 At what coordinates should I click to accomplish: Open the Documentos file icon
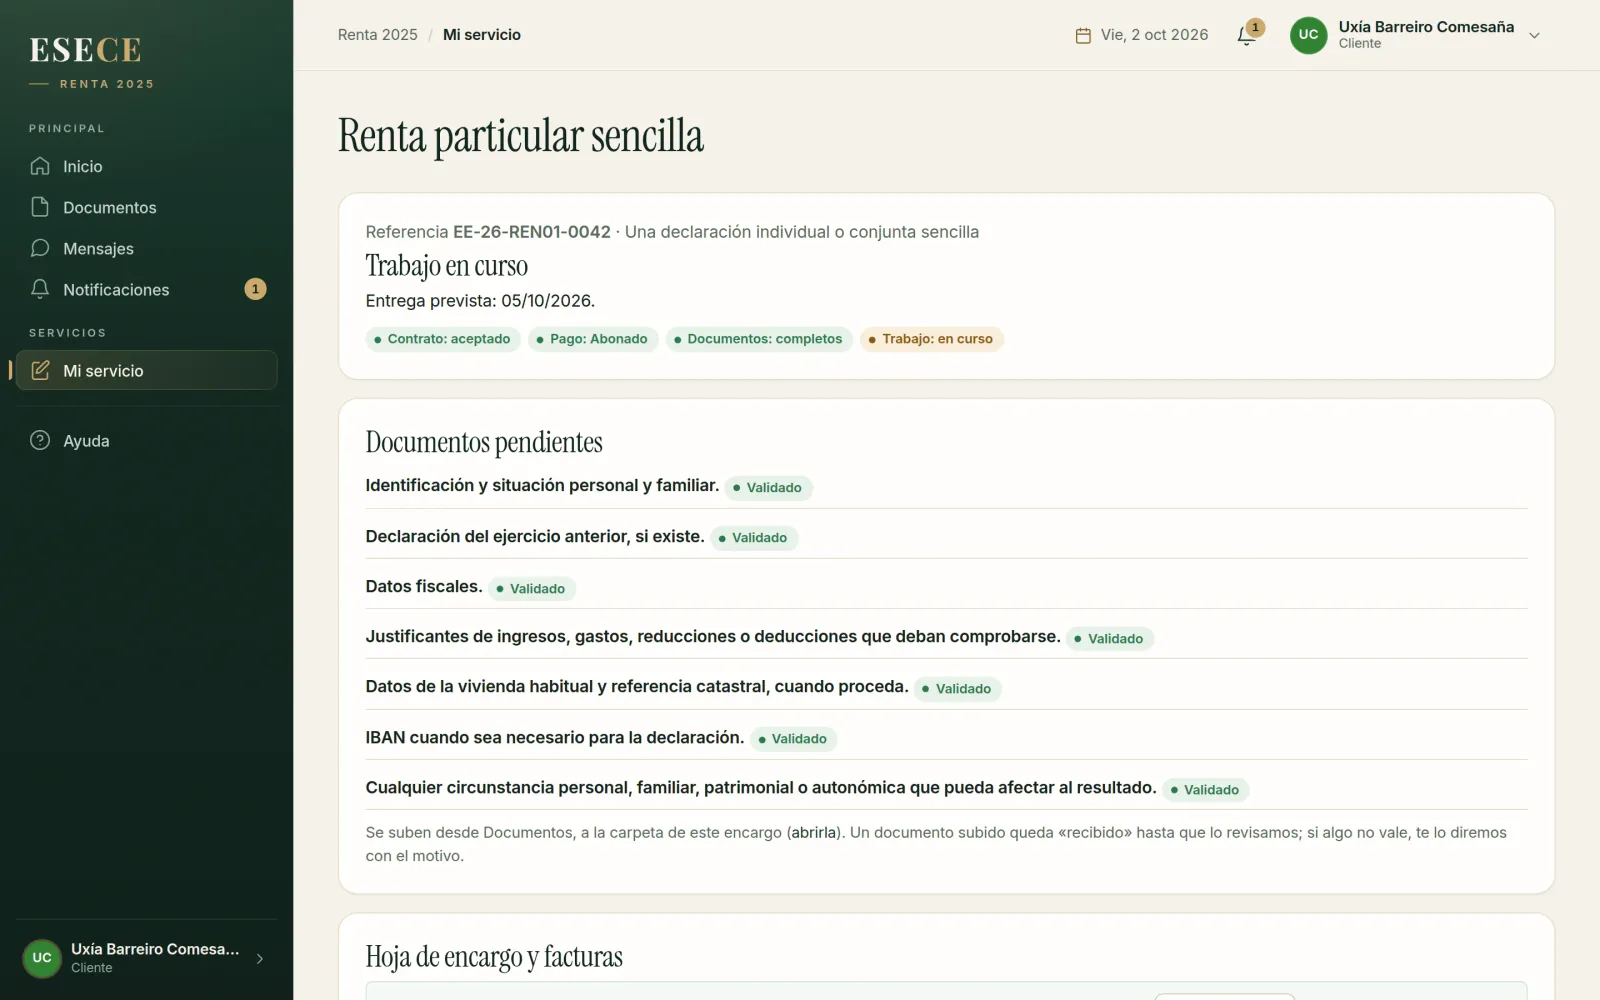[40, 207]
